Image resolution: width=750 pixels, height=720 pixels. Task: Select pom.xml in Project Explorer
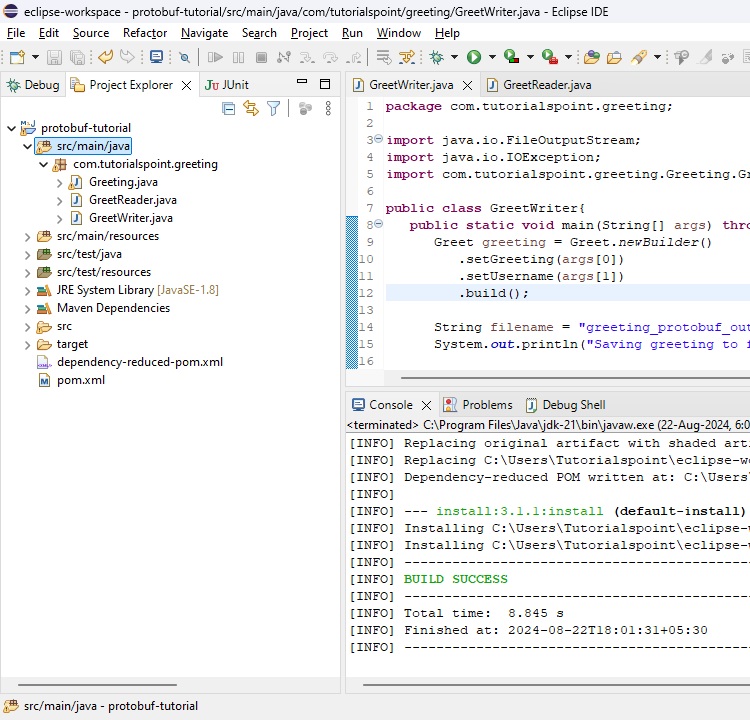80,380
